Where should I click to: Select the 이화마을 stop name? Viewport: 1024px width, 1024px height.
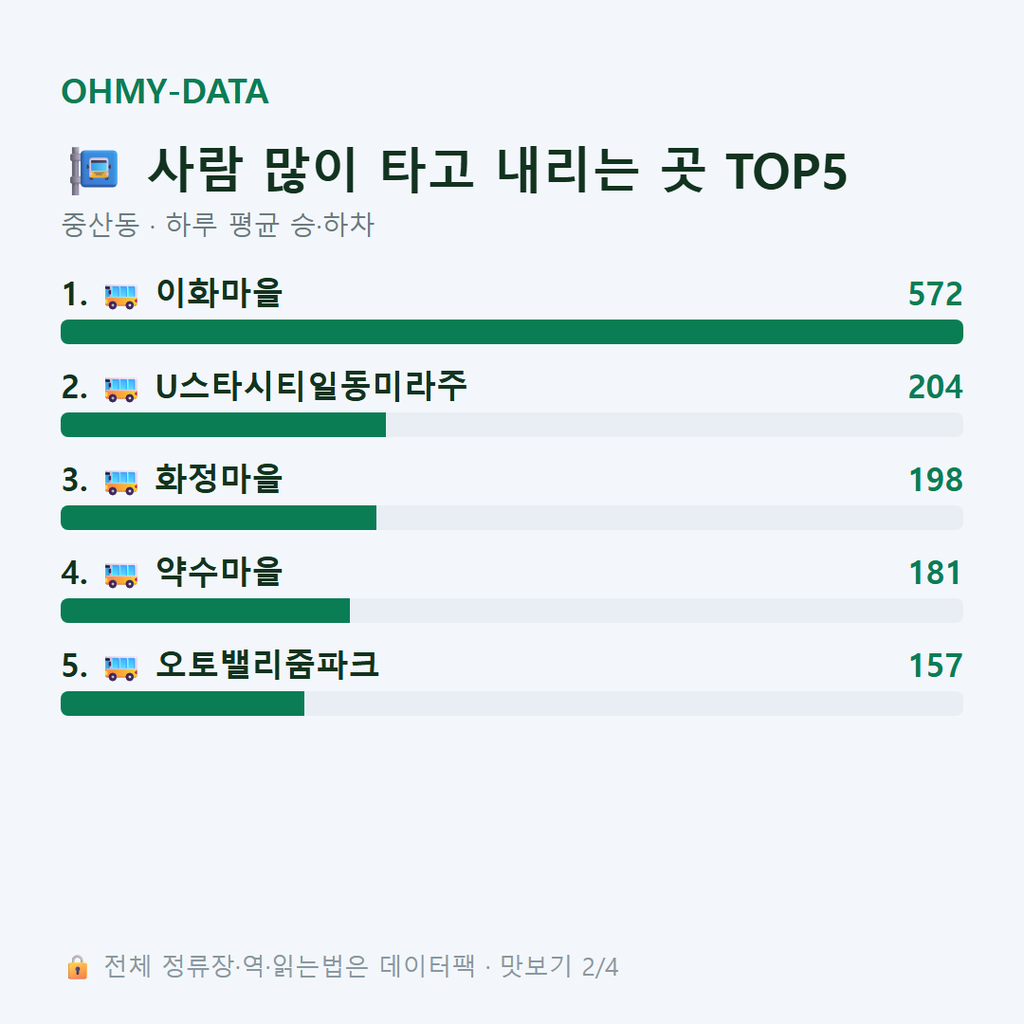point(219,293)
